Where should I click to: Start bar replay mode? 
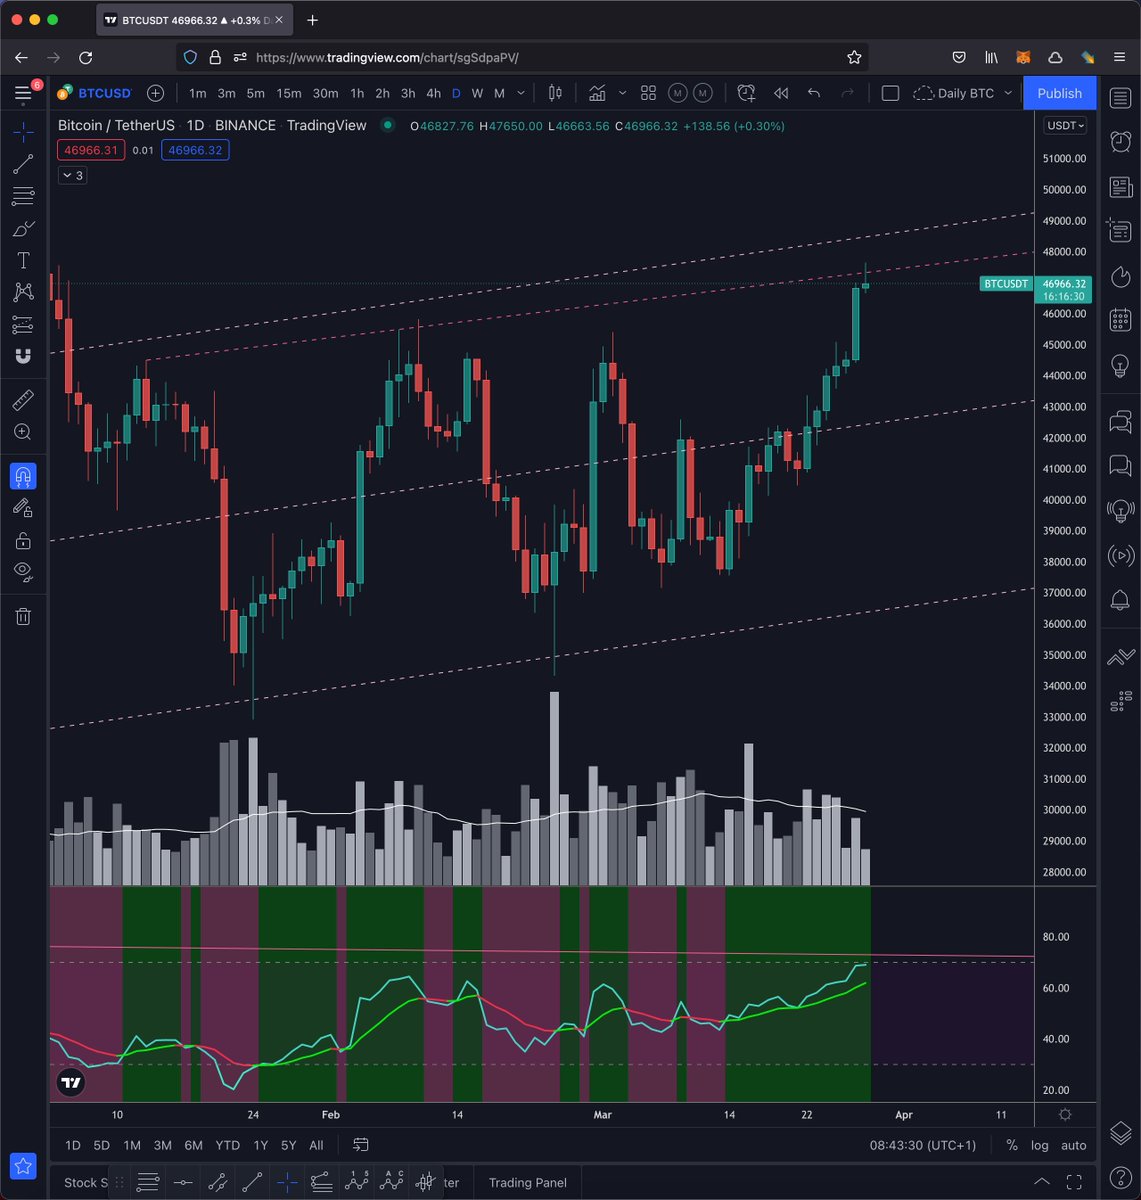click(x=781, y=93)
